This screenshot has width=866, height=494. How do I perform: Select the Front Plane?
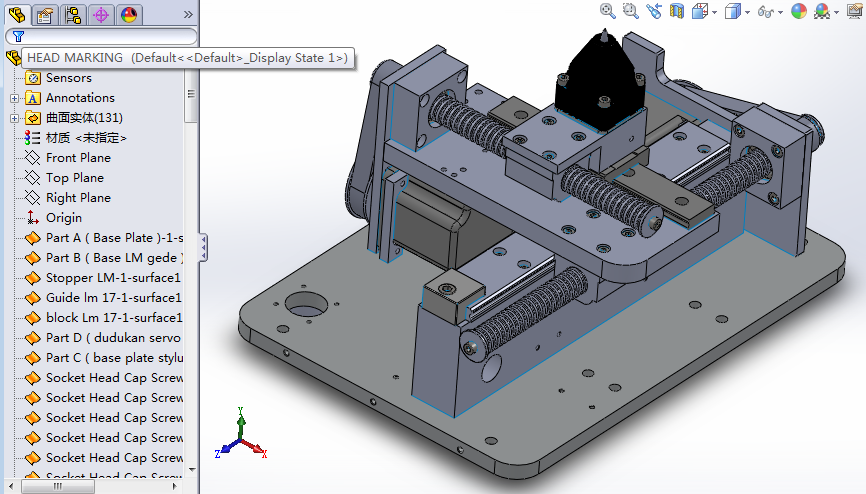[68, 158]
